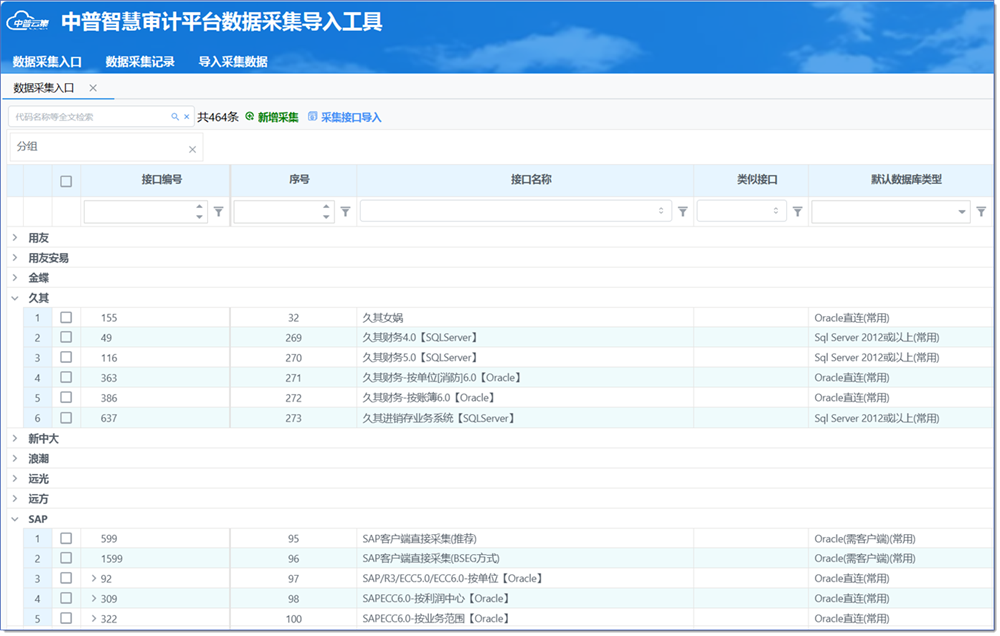Open the 数据采集入口 menu

pos(47,62)
